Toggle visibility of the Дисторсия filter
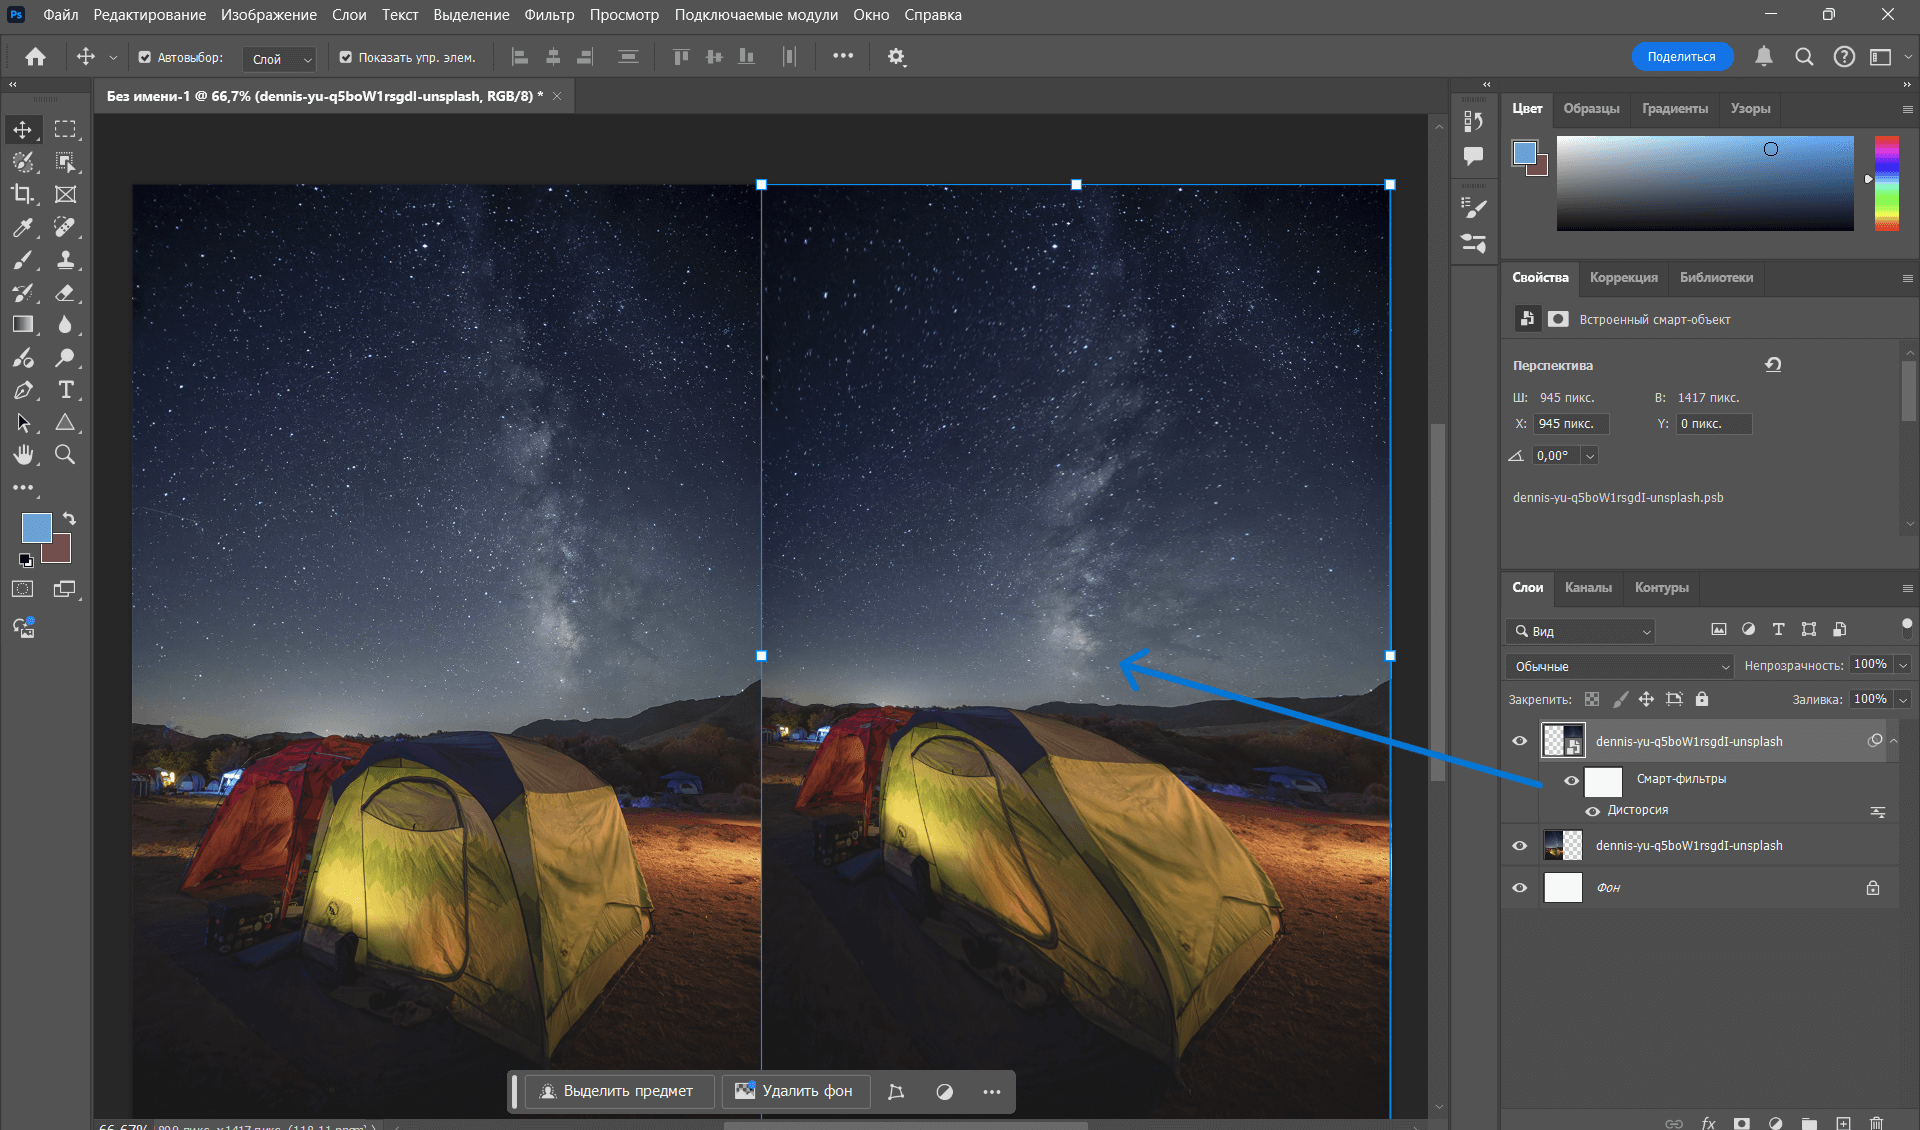 pyautogui.click(x=1592, y=811)
